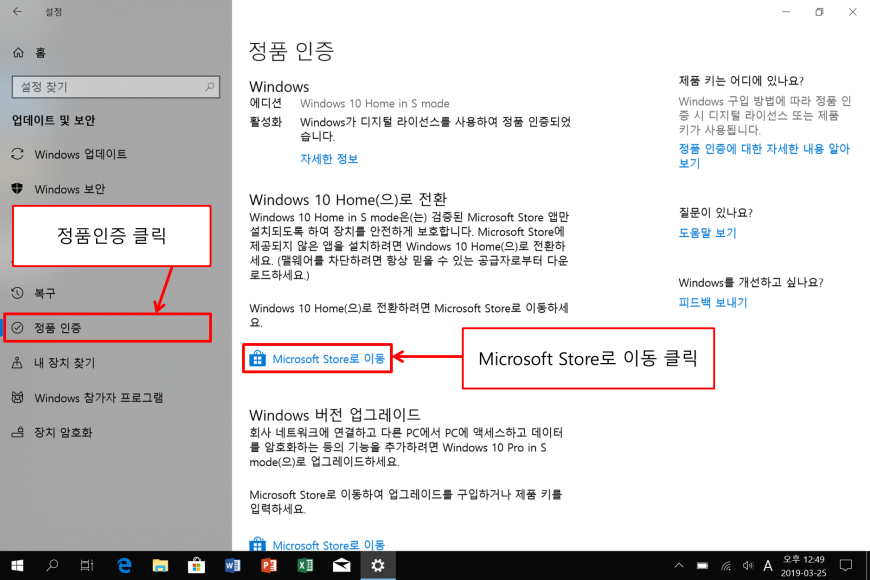The image size is (870, 580).
Task: Click the 제품 키는 어디에 있나요? heading
Action: point(741,81)
